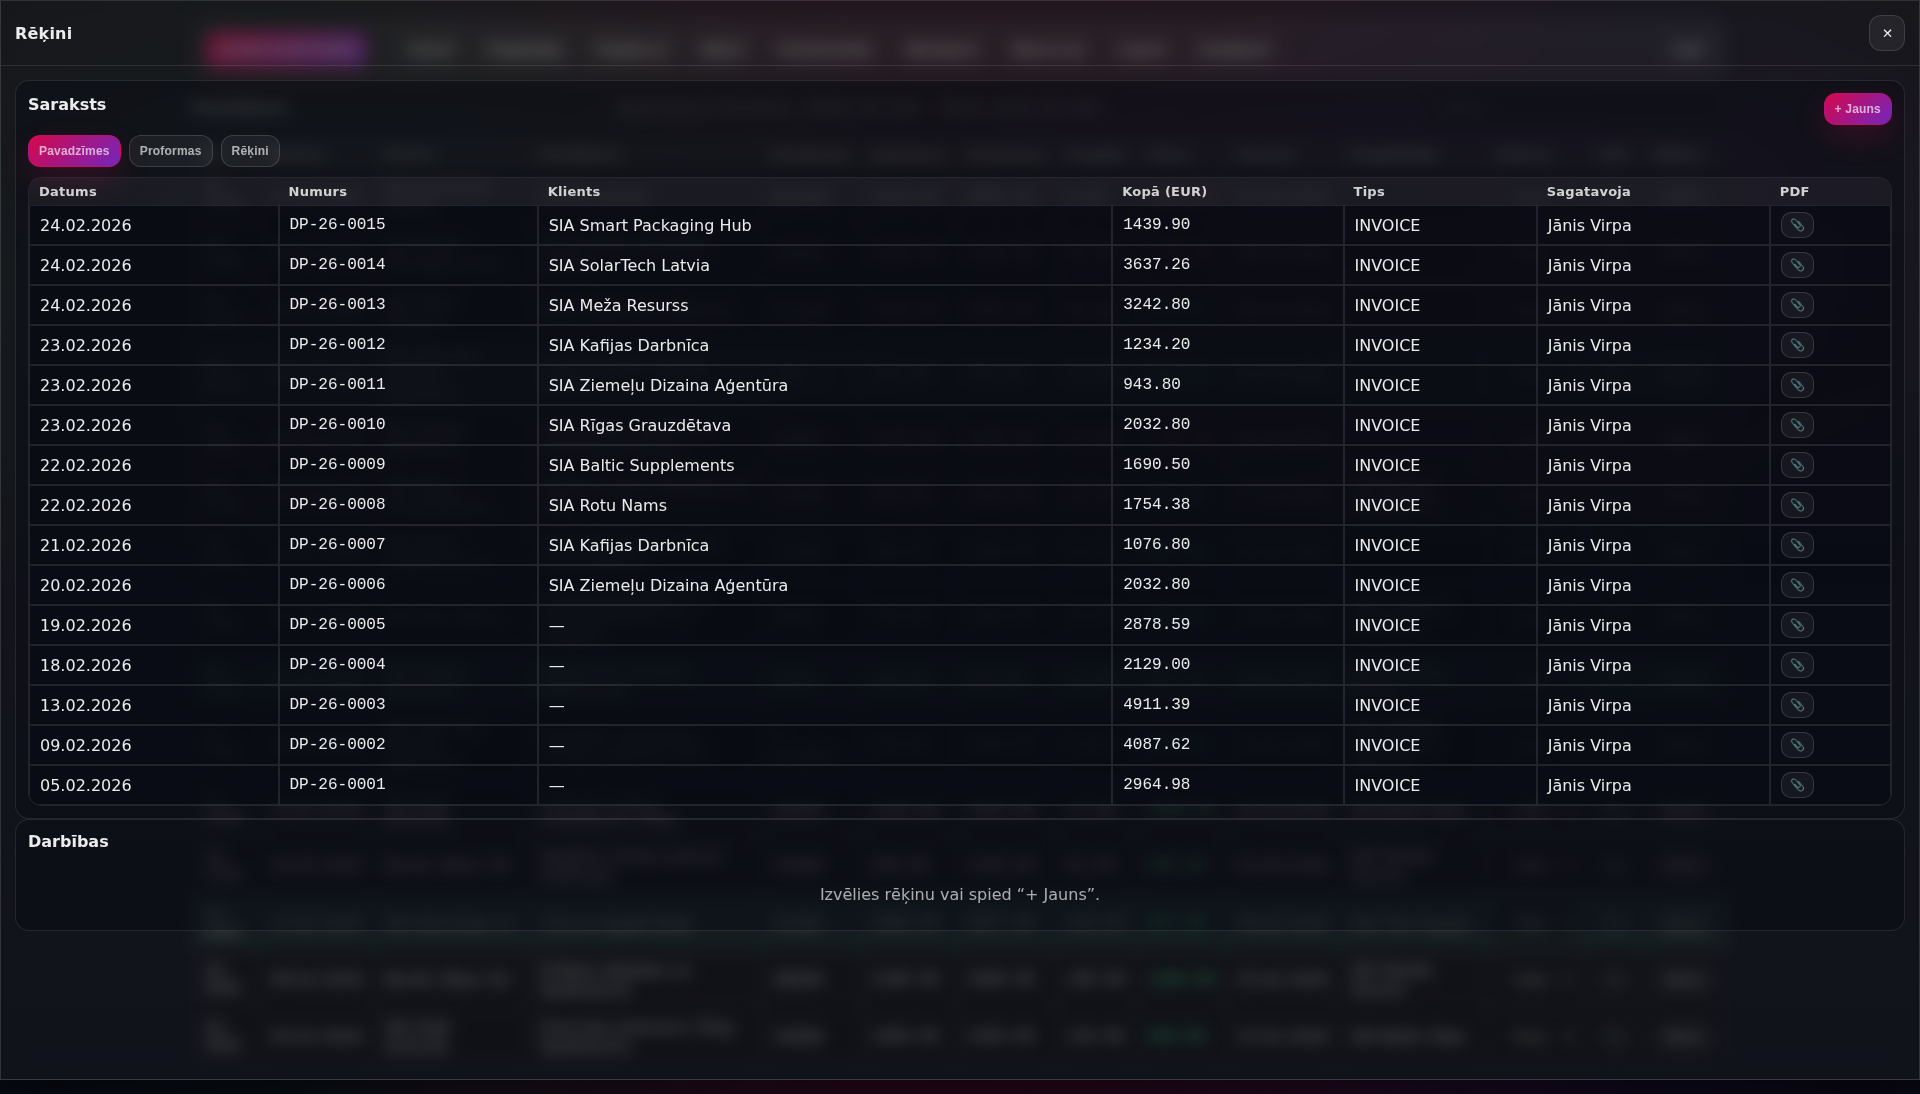Switch to the Rēķini filter
The height and width of the screenshot is (1094, 1920).
249,151
